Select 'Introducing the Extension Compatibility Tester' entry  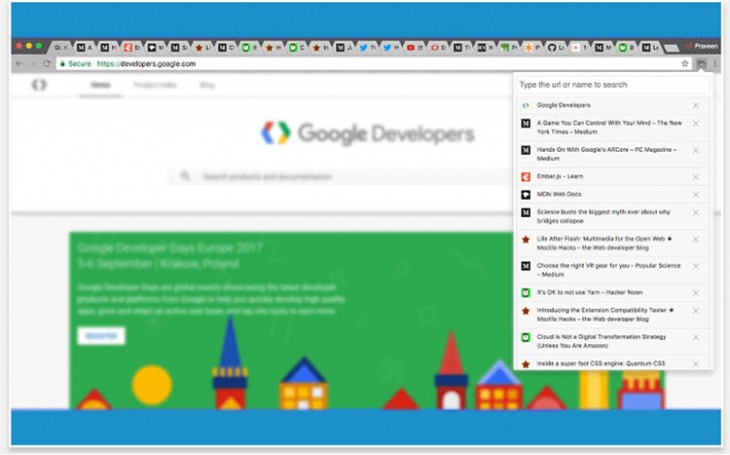[612, 315]
